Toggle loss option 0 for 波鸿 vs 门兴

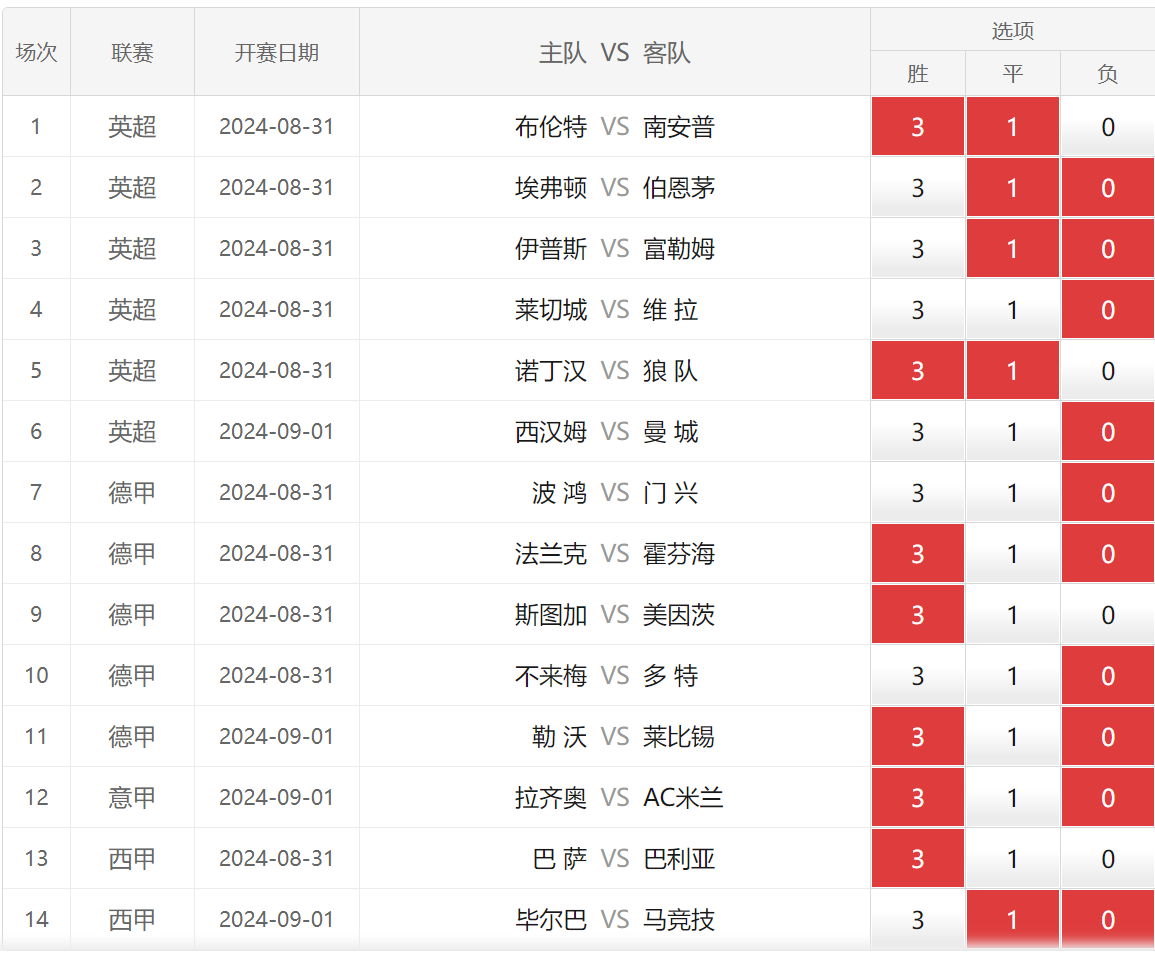coord(1108,492)
